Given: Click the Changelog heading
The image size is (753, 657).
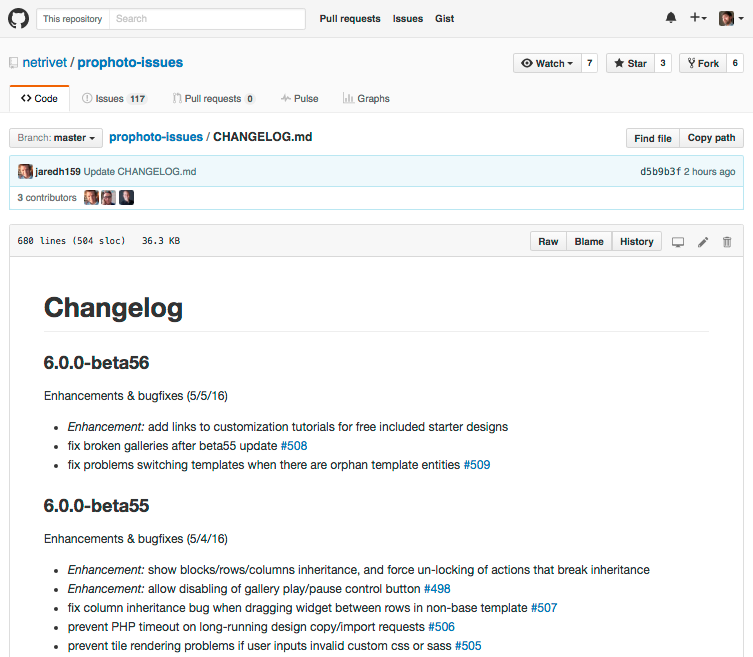Looking at the screenshot, I should click(x=113, y=308).
